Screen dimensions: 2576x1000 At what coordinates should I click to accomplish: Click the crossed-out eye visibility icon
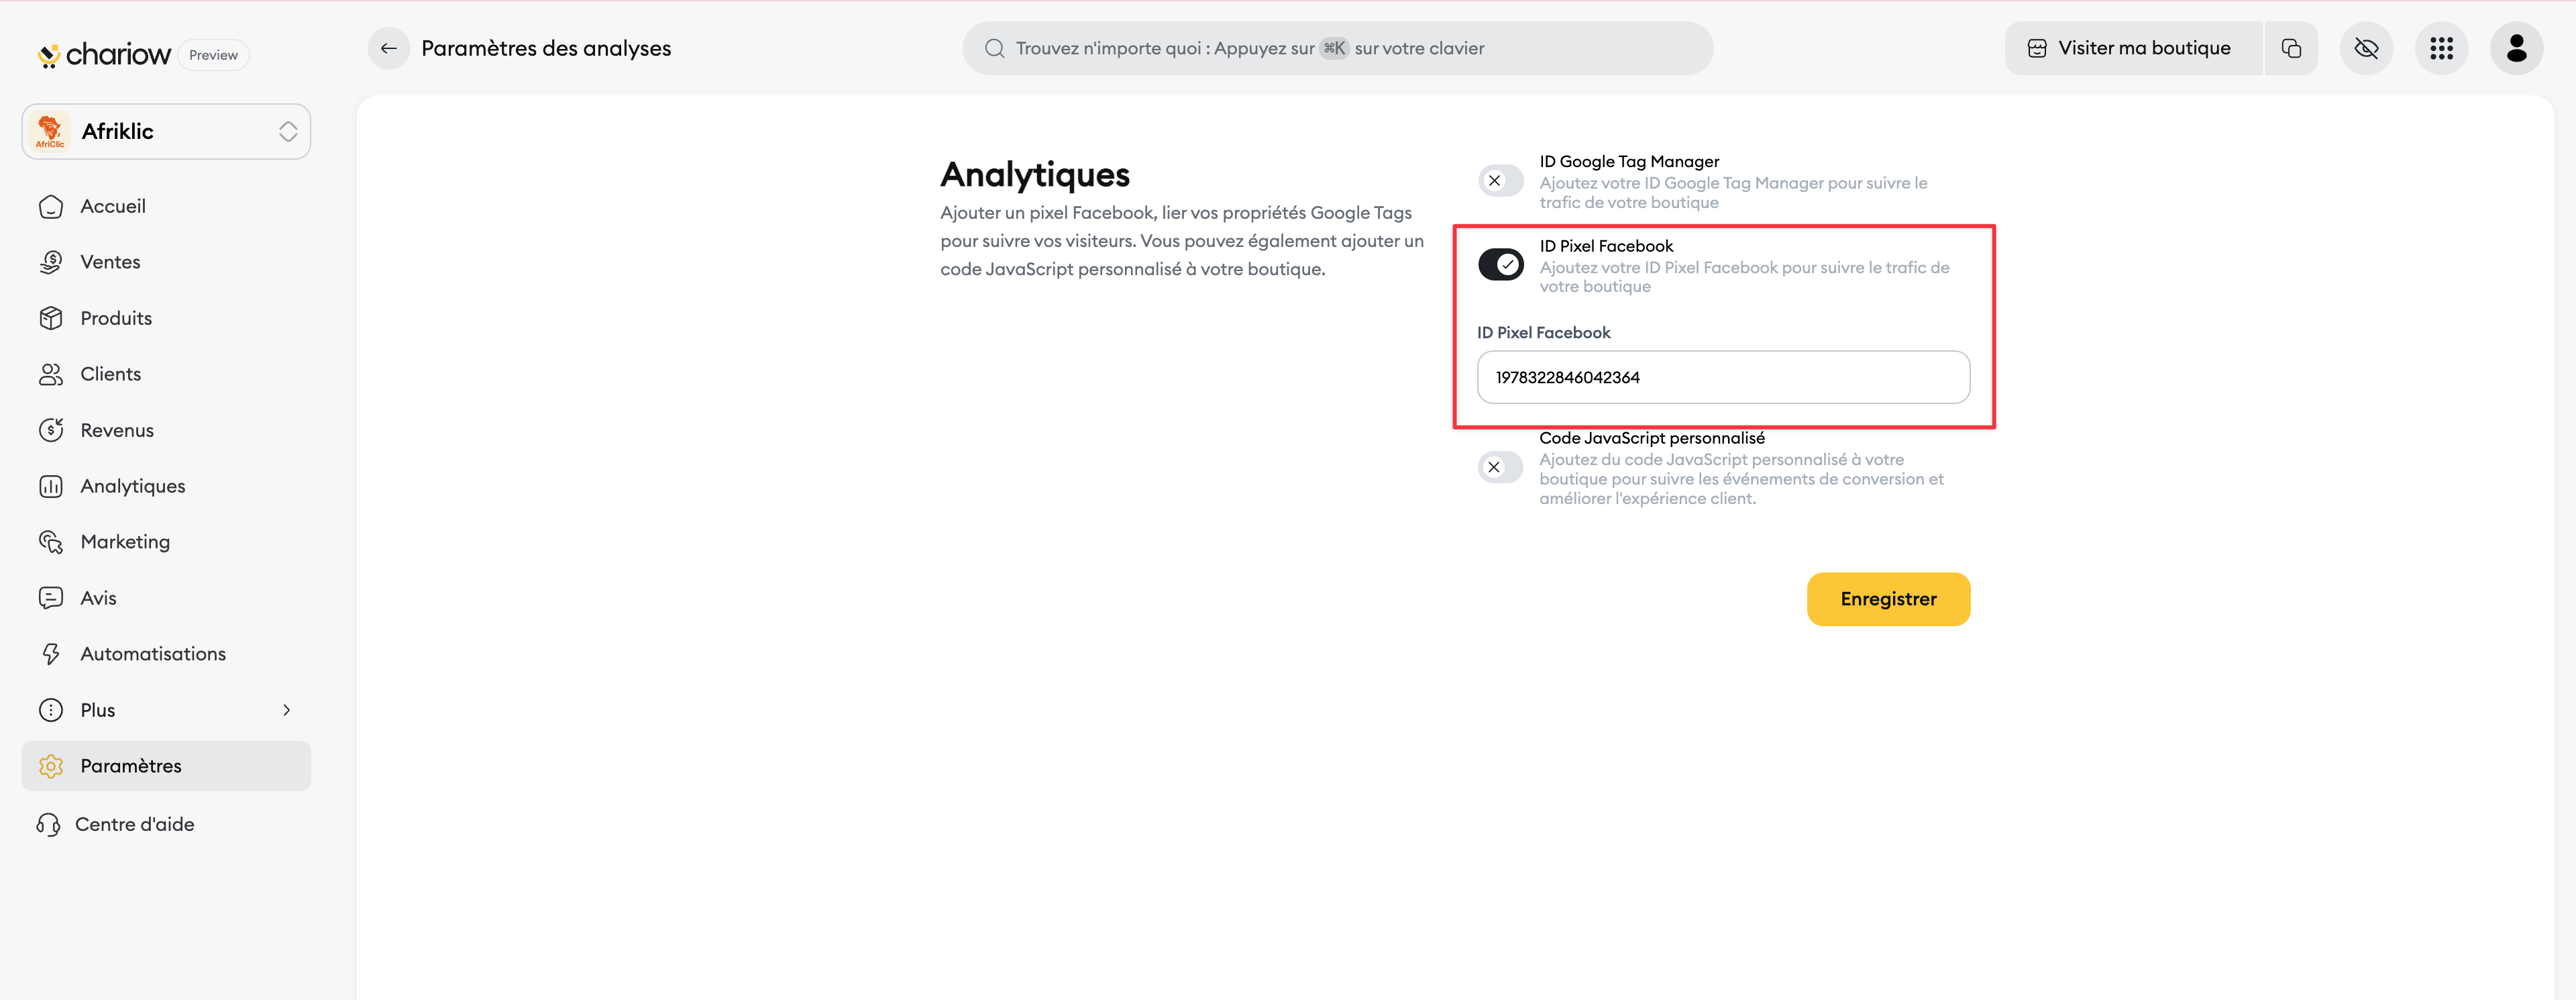point(2366,48)
